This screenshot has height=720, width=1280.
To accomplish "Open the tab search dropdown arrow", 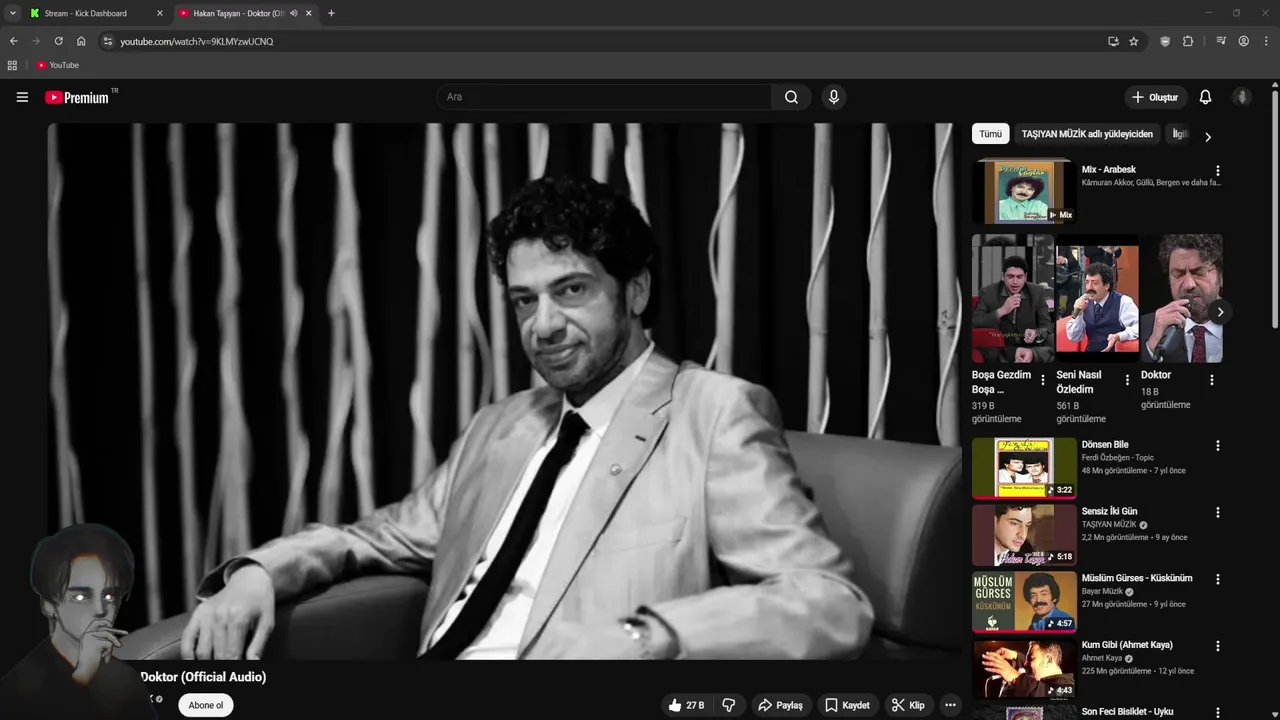I will [x=12, y=13].
